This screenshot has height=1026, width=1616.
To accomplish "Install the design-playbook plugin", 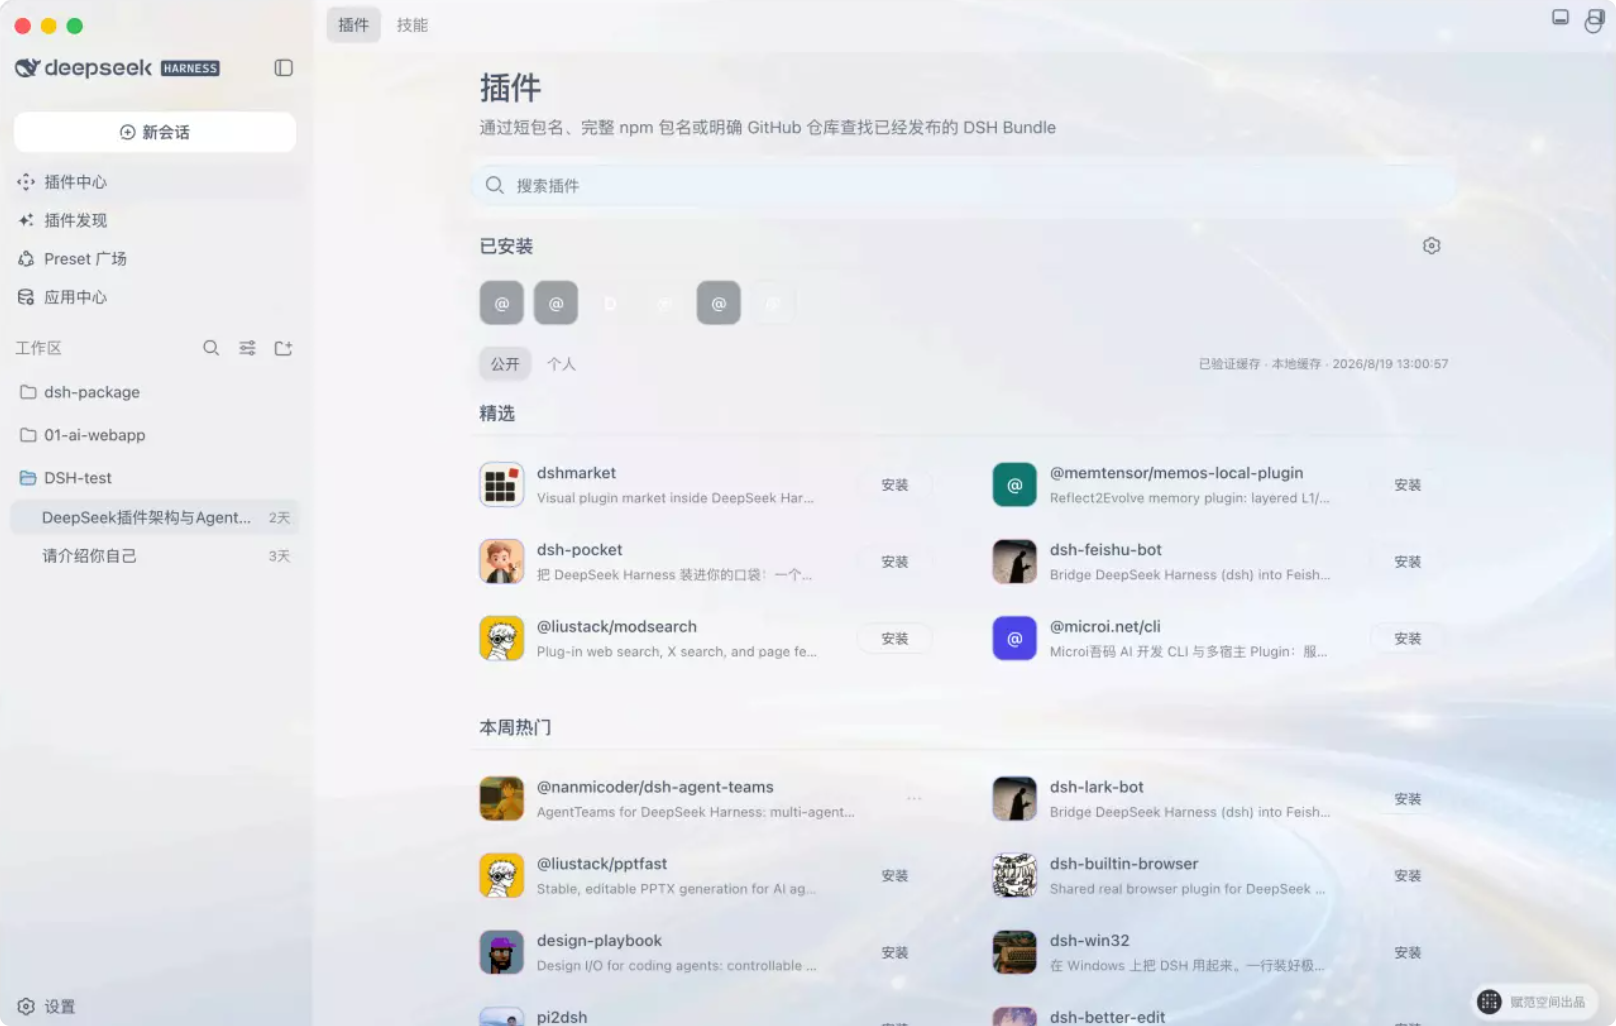I will click(895, 953).
